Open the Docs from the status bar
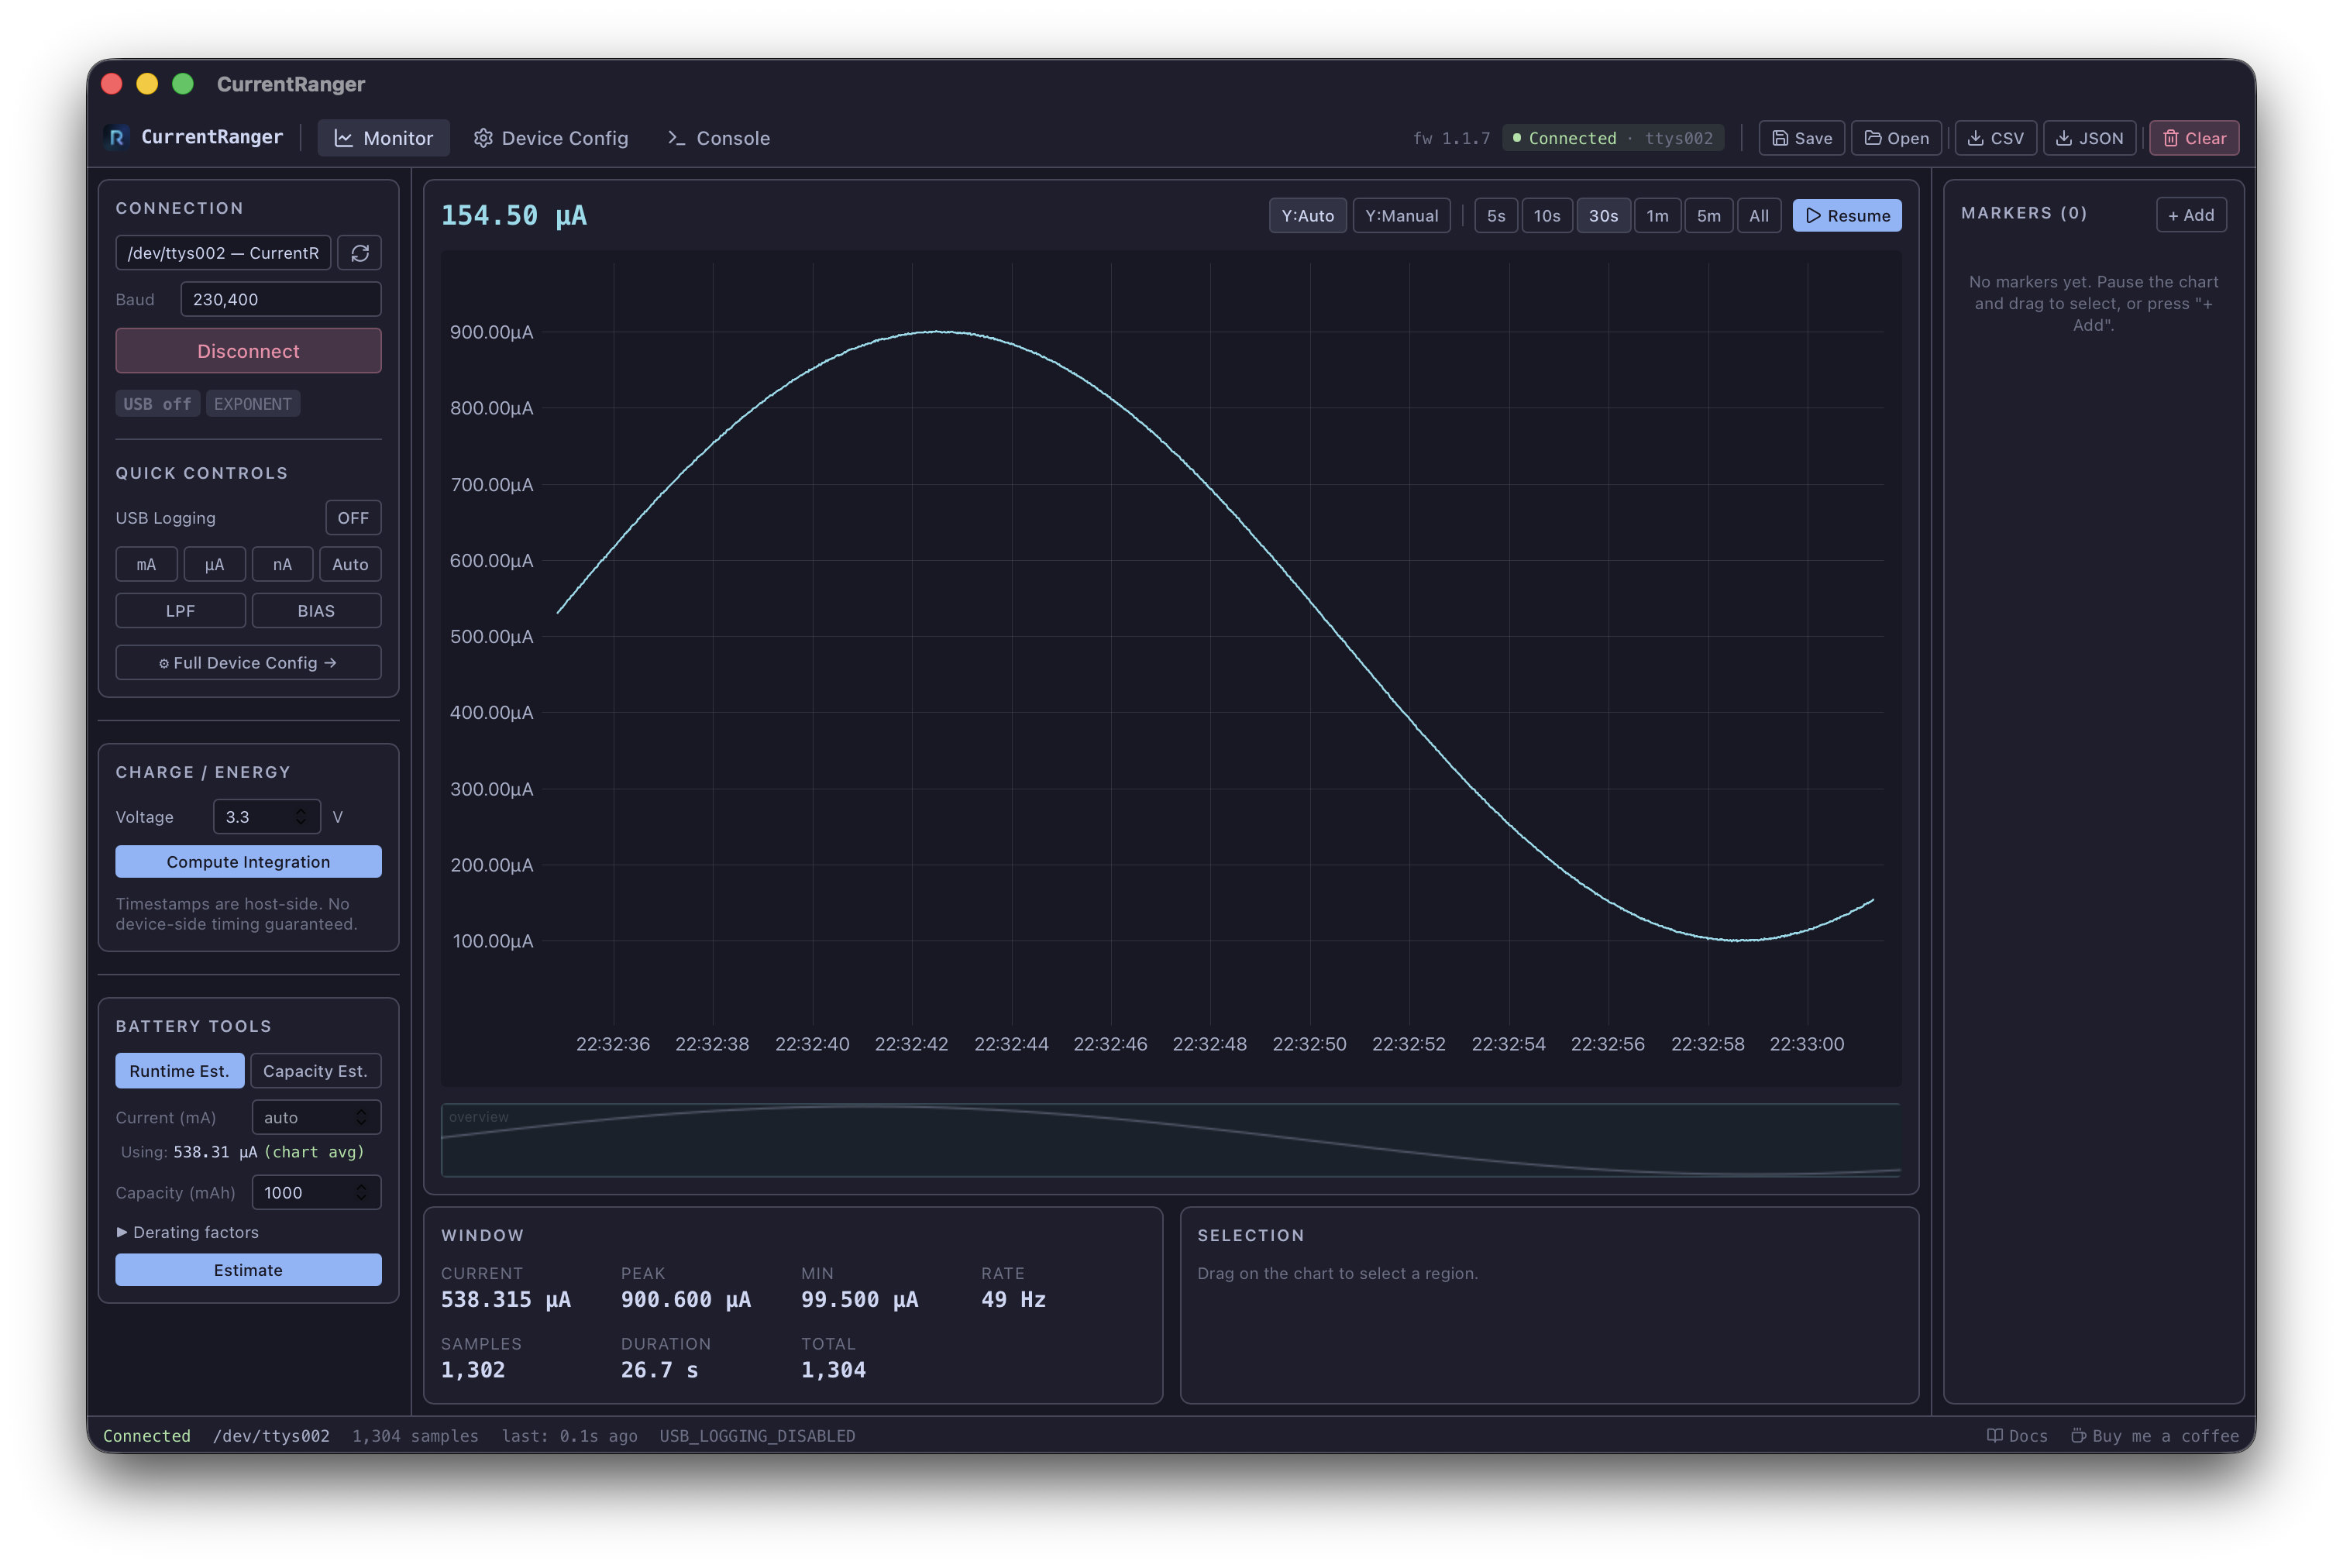 2018,1435
